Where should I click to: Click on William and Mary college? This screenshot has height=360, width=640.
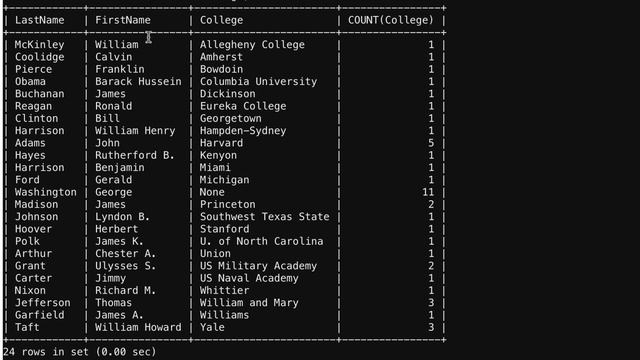(249, 303)
